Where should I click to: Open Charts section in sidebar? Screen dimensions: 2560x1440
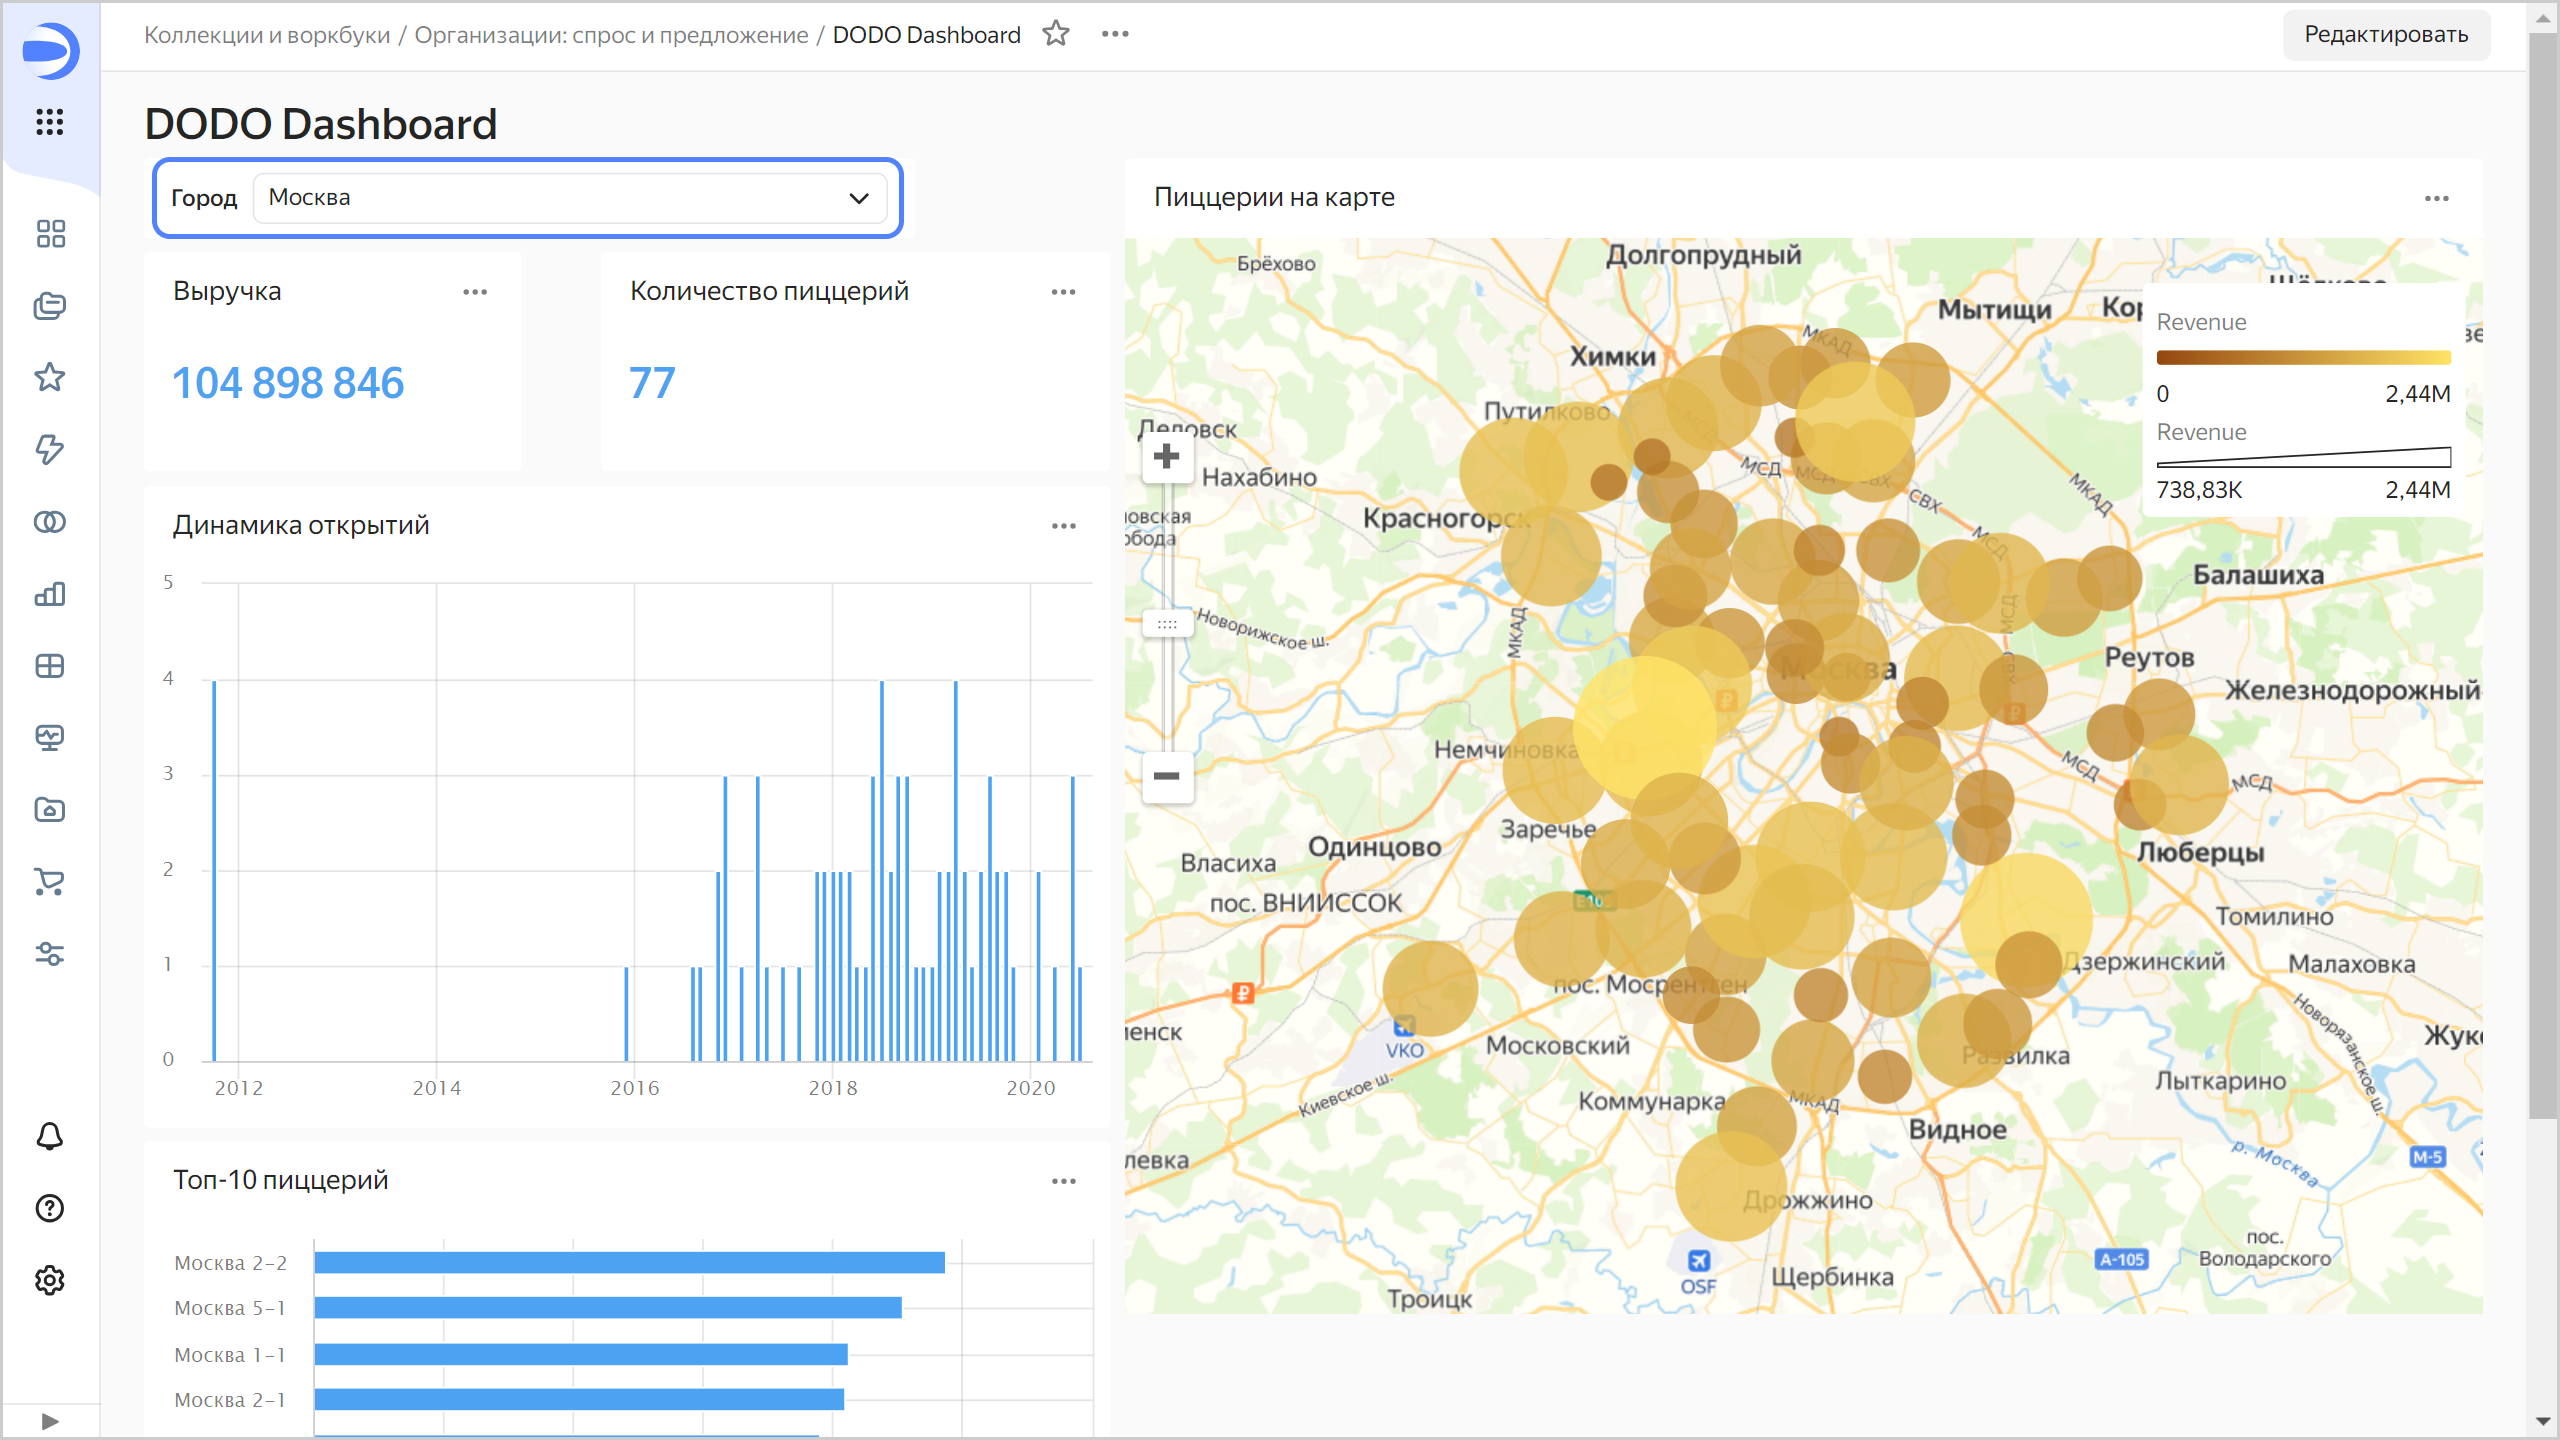[x=50, y=594]
